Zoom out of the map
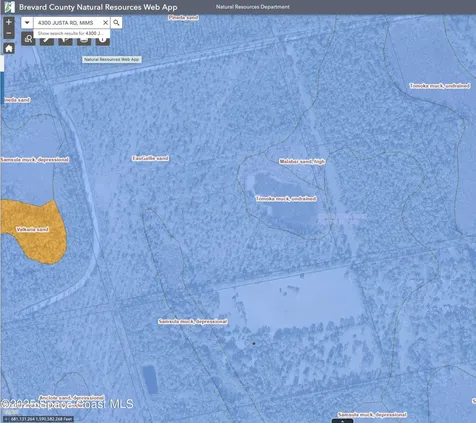476x423 pixels. click(x=9, y=33)
